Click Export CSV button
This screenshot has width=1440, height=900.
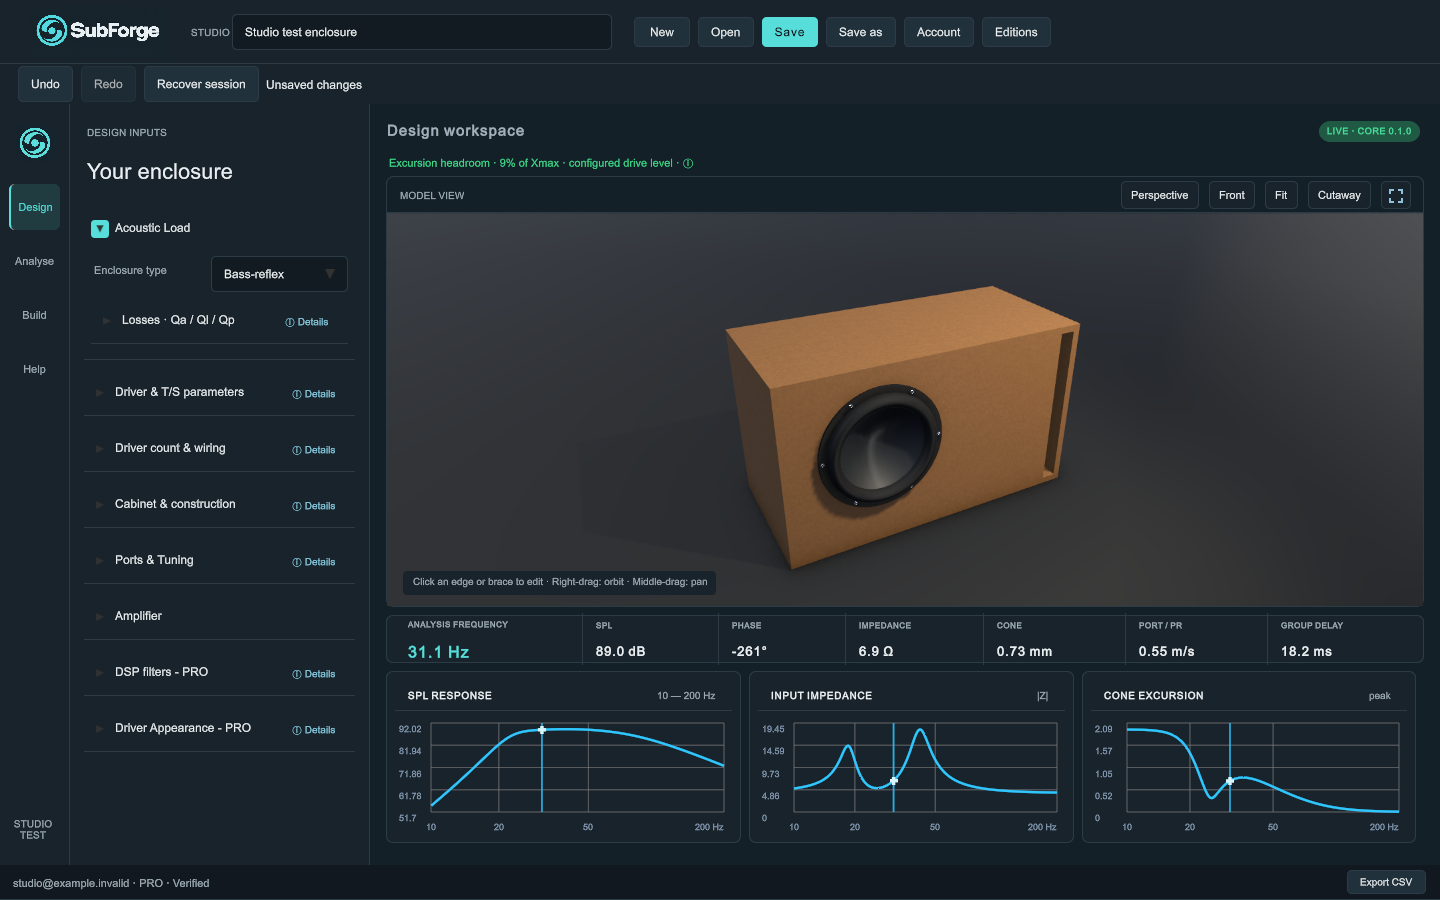pos(1386,882)
